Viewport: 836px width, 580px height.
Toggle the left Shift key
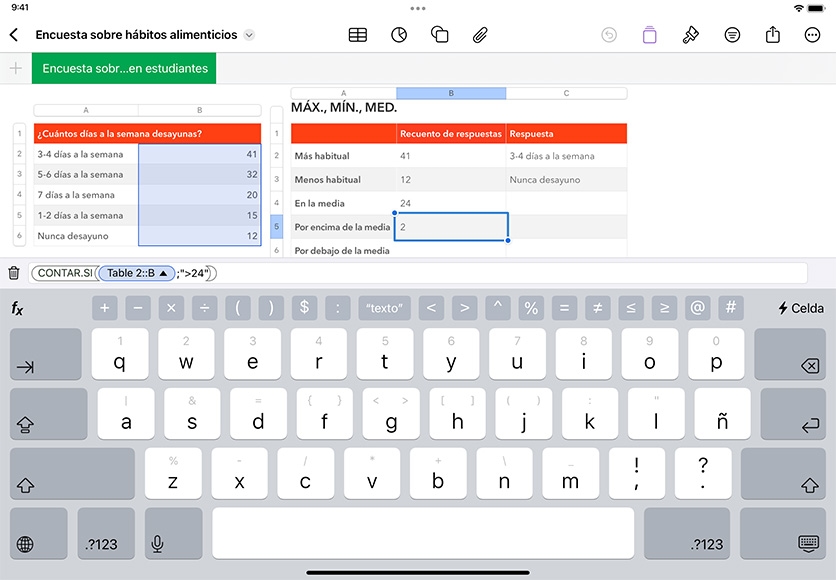pyautogui.click(x=73, y=473)
